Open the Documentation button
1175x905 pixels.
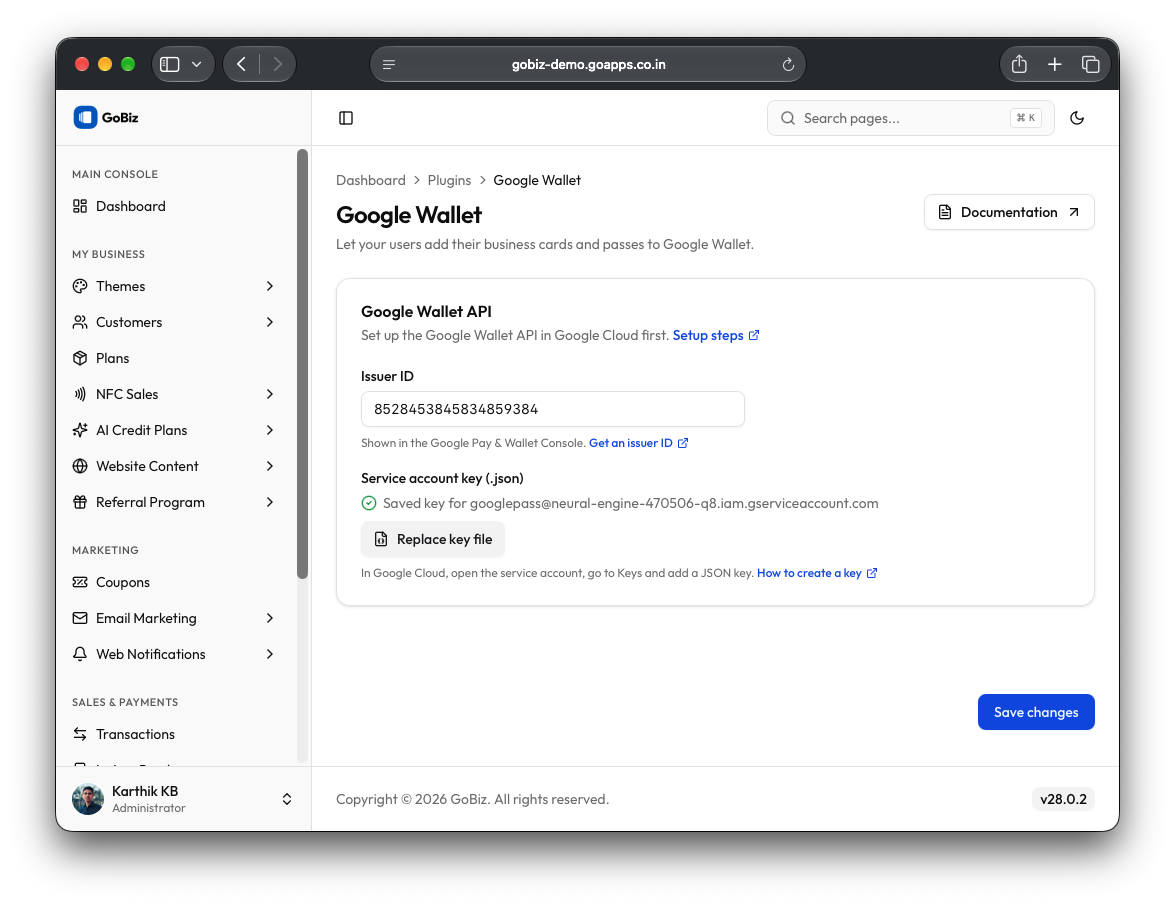coord(1009,213)
